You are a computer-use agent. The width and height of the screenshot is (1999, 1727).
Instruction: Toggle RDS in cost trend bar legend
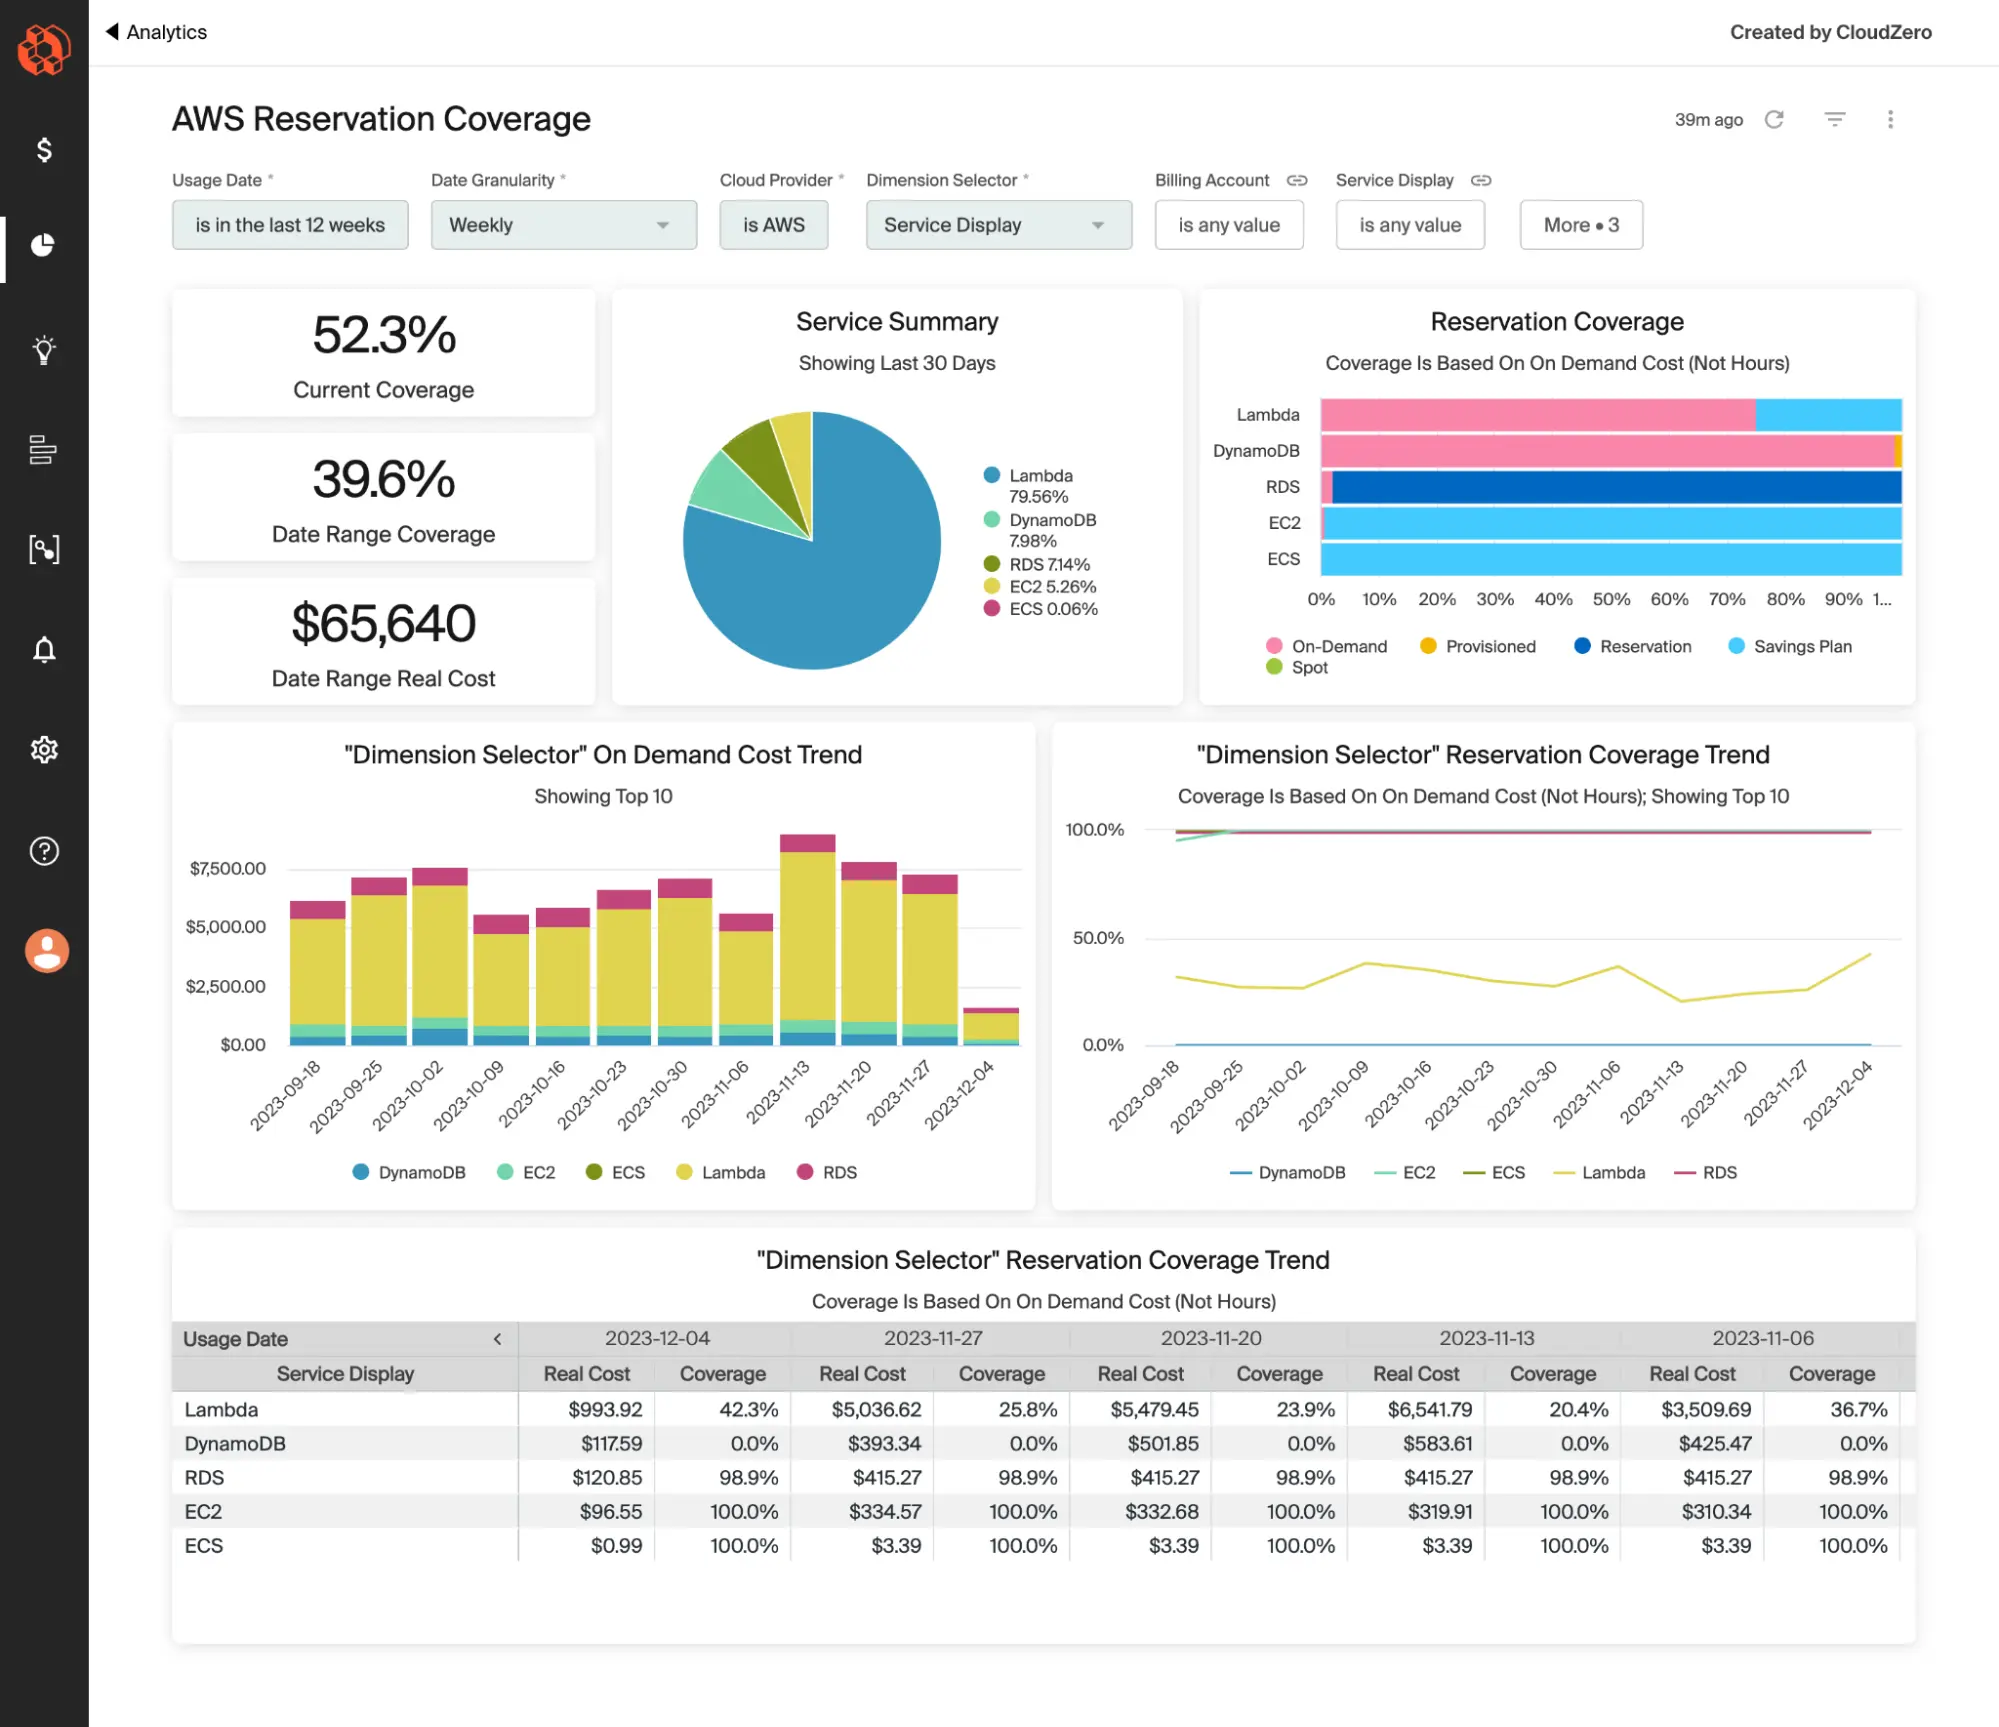827,1172
